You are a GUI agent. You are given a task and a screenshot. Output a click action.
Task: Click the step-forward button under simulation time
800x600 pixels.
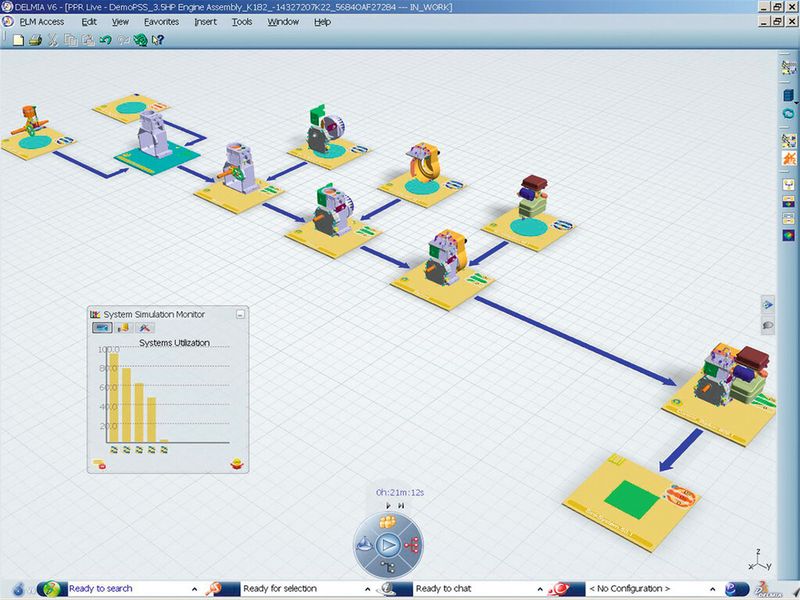[x=401, y=506]
